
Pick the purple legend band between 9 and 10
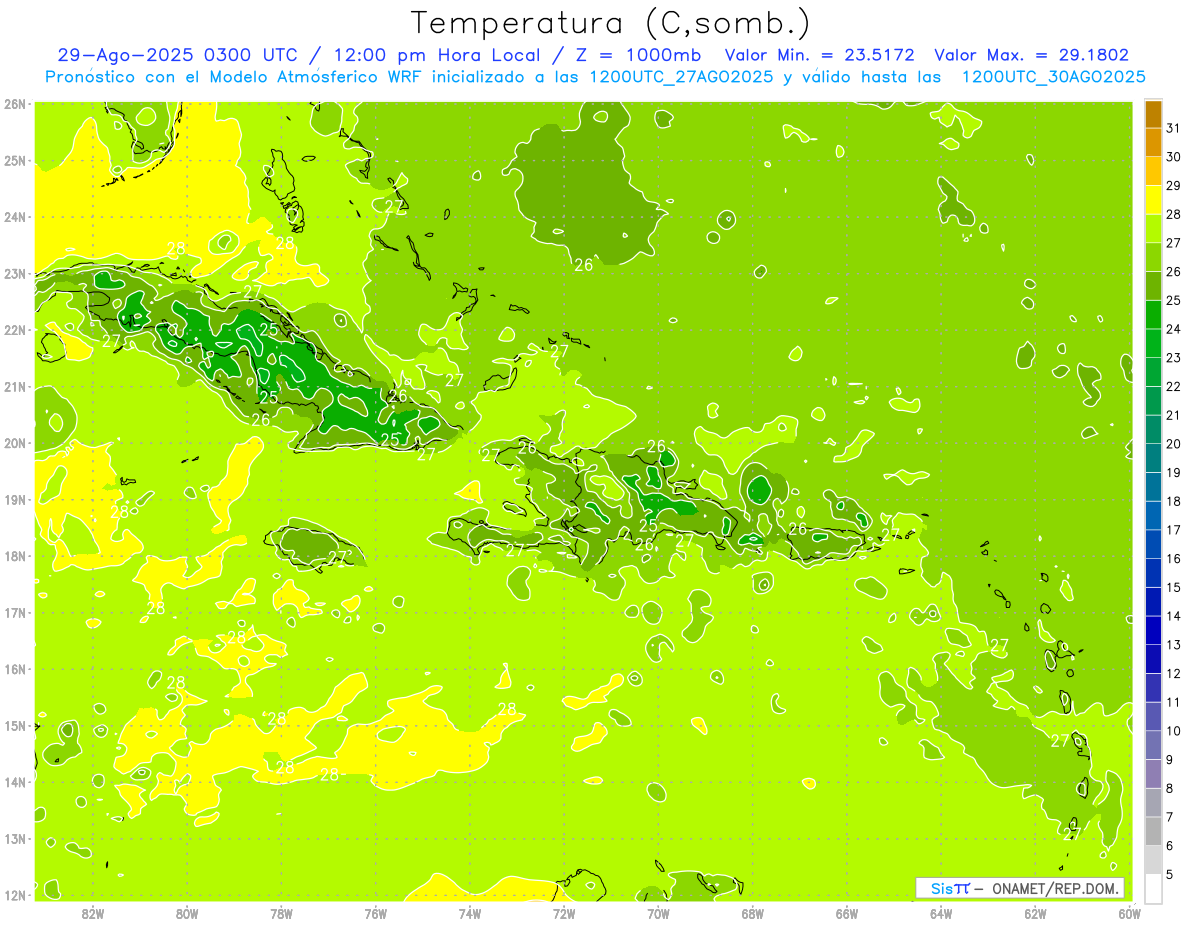click(x=1153, y=745)
